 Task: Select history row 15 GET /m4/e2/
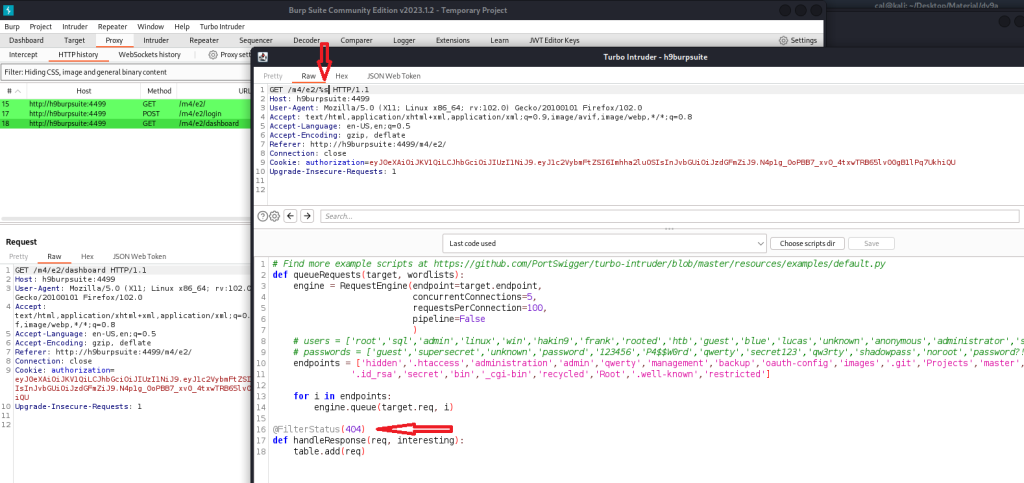[x=126, y=104]
